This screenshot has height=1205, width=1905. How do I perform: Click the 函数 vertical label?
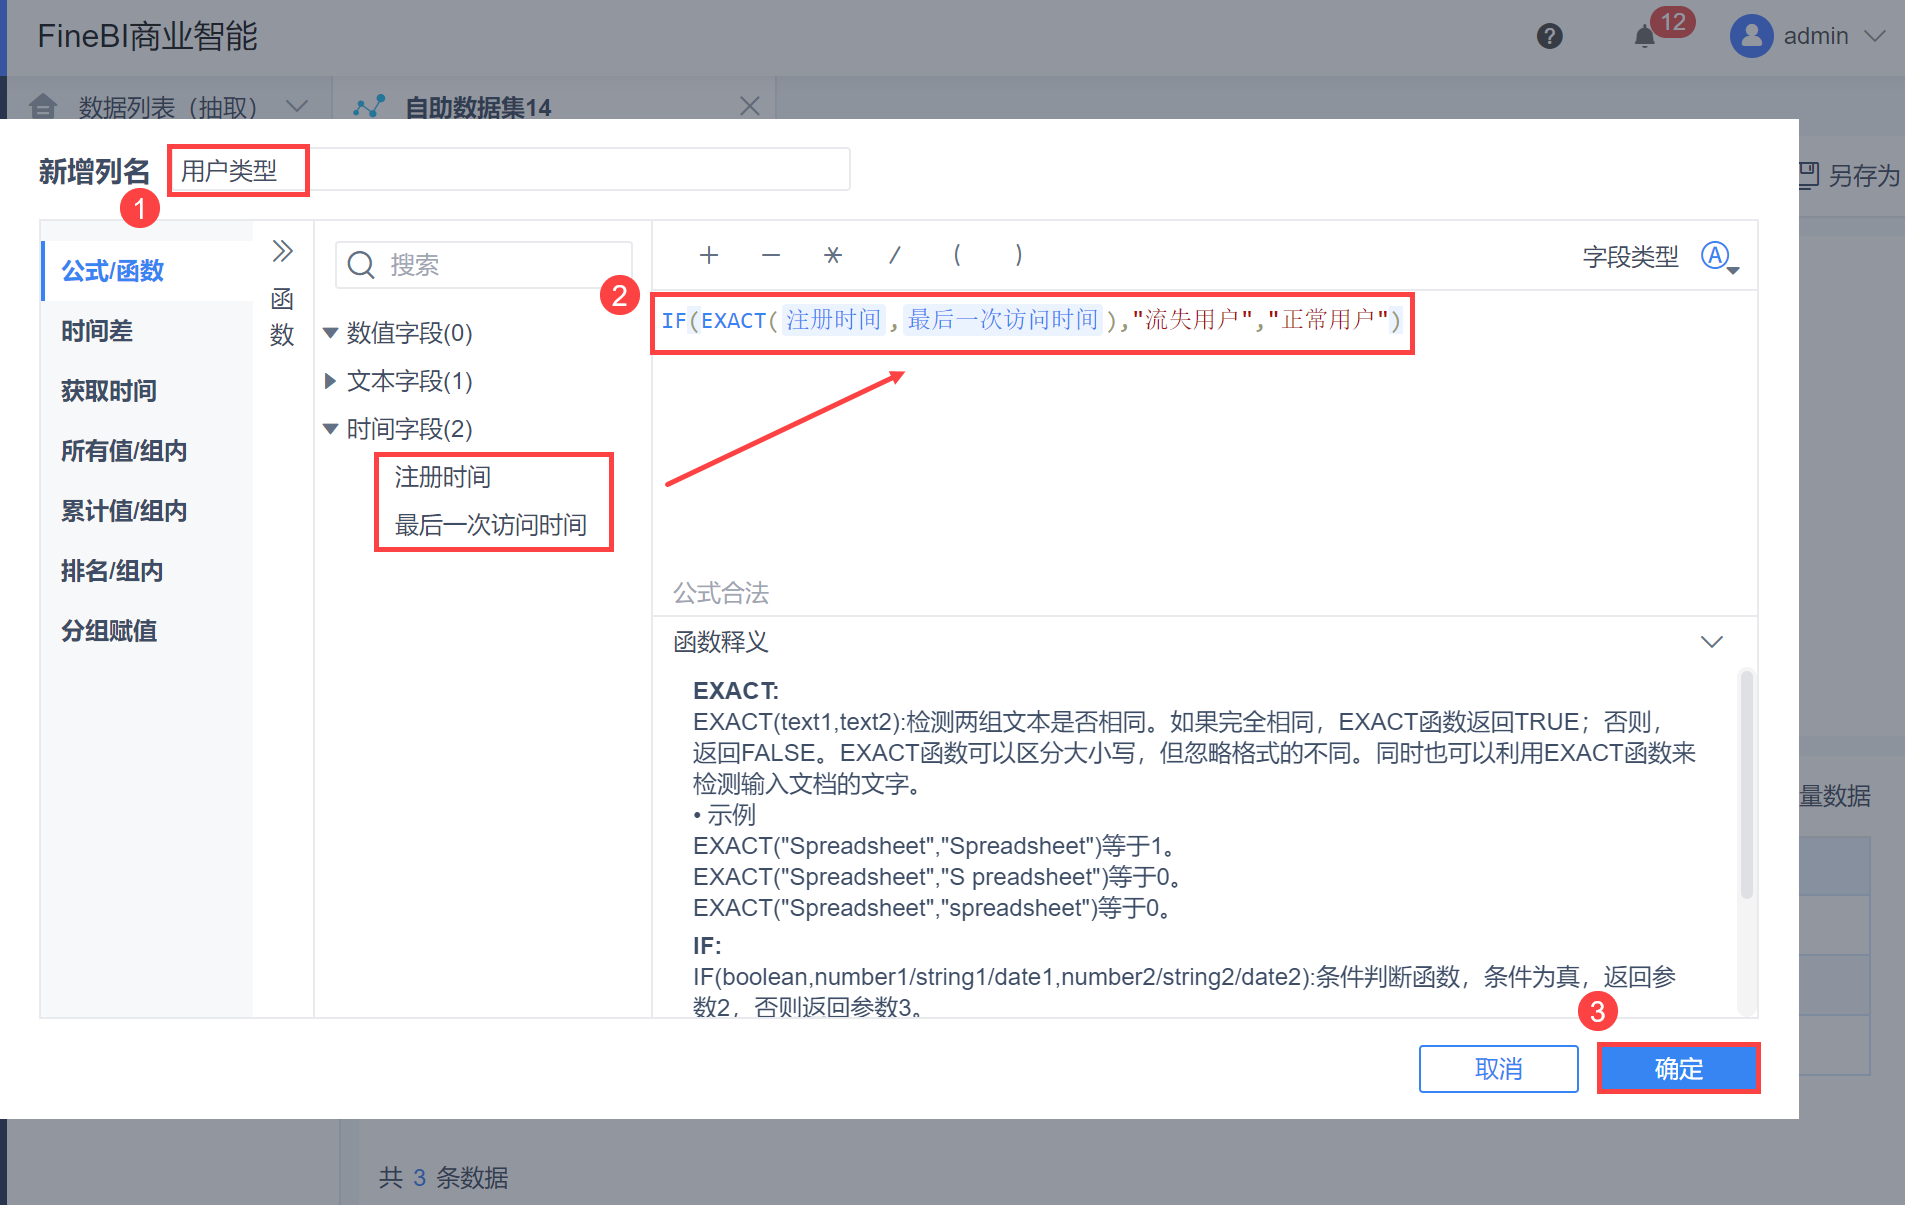pos(283,316)
